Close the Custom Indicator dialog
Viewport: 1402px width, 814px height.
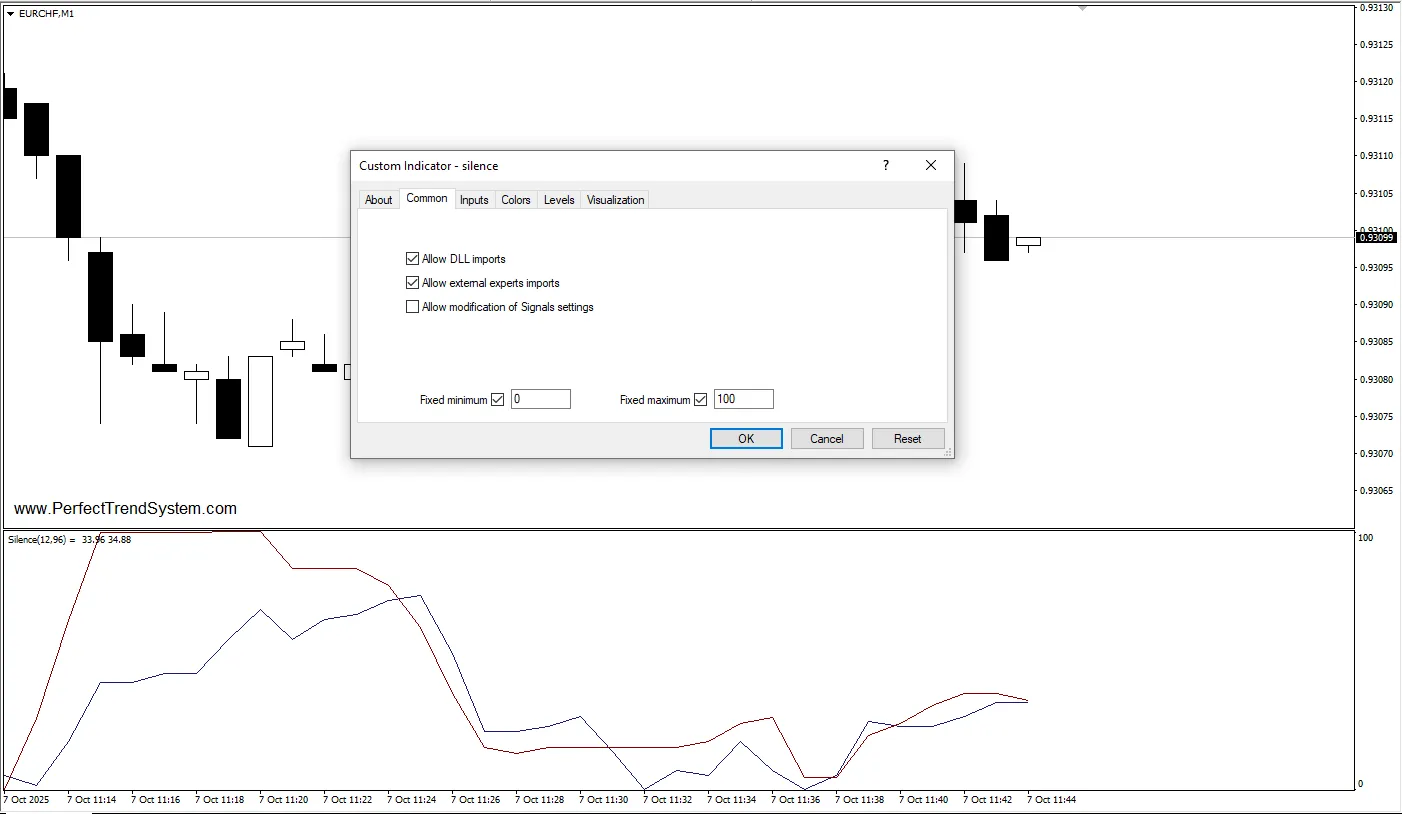pos(931,166)
